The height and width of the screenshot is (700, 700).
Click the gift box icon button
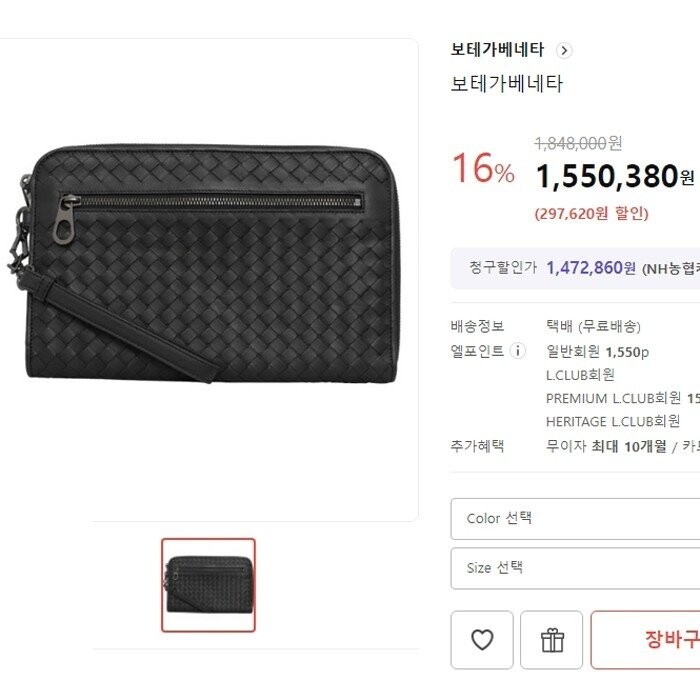(x=552, y=640)
